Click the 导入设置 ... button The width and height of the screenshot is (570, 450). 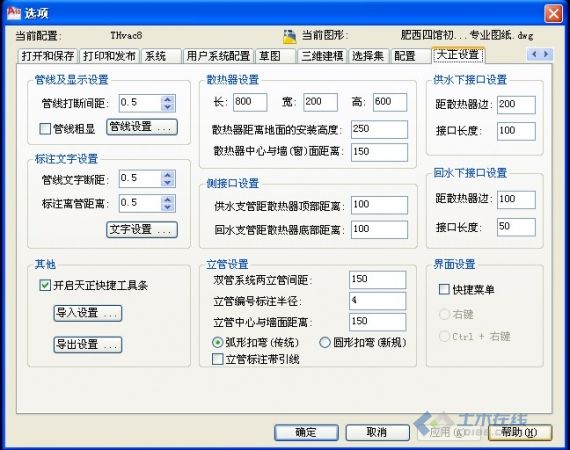88,313
